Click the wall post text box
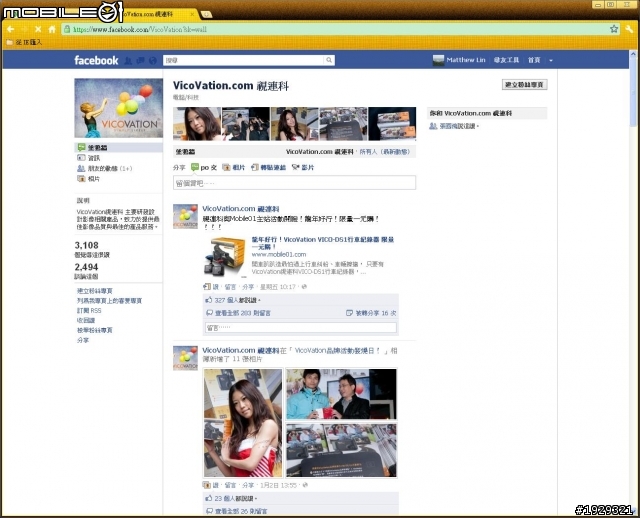The image size is (640, 518). [294, 183]
